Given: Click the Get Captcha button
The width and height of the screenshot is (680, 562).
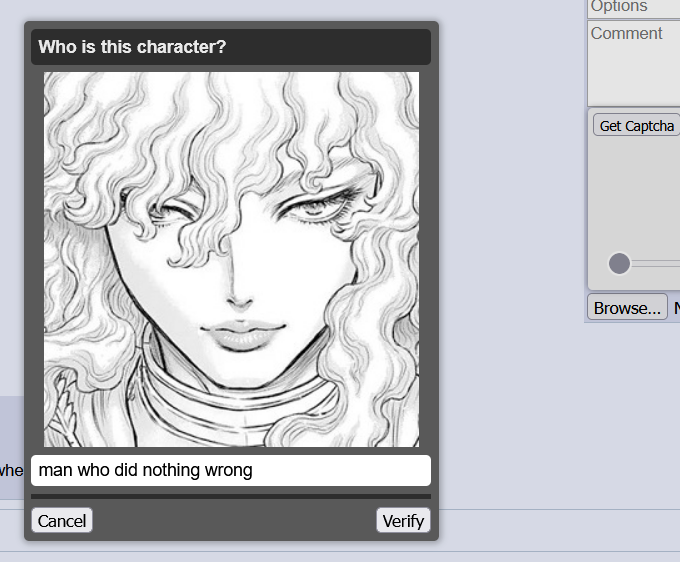Looking at the screenshot, I should (636, 125).
